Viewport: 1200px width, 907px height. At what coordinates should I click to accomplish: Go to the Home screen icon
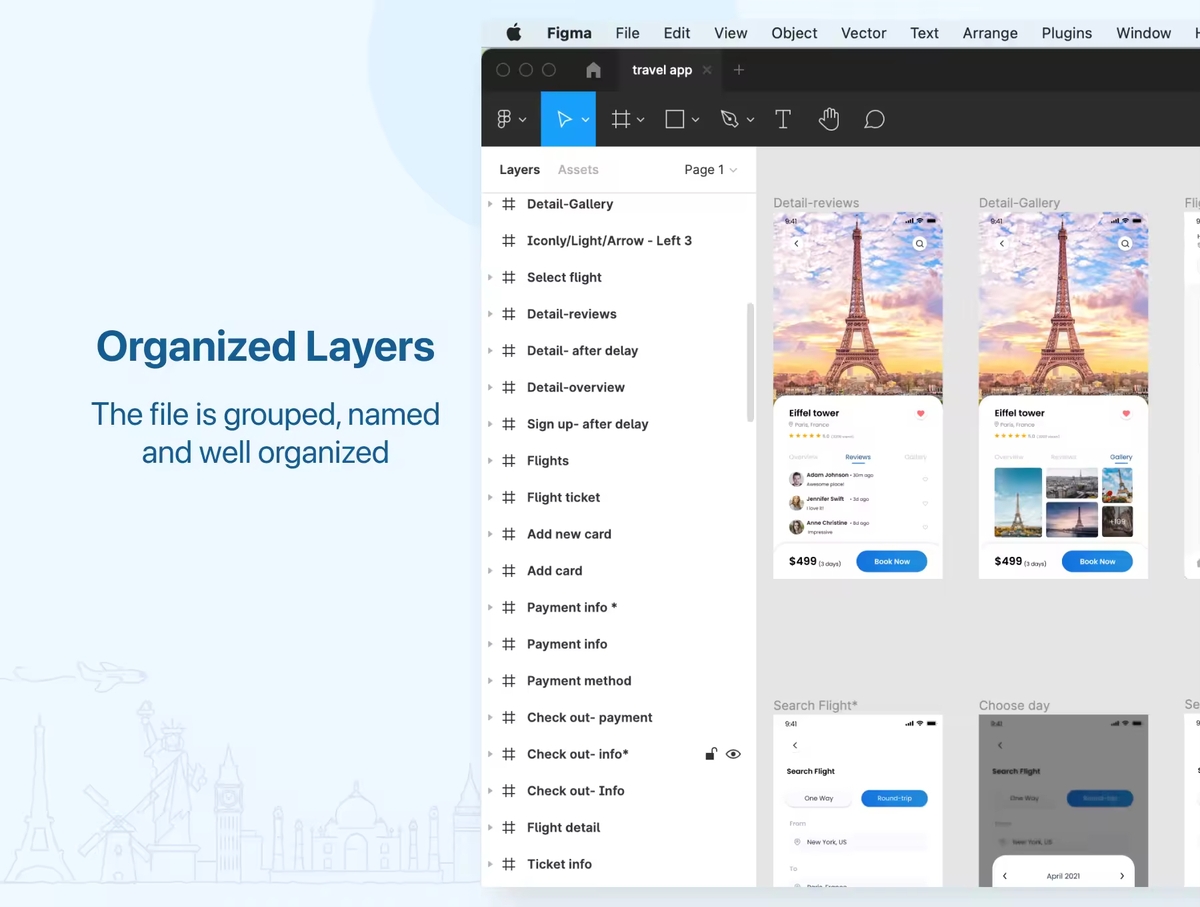click(593, 70)
